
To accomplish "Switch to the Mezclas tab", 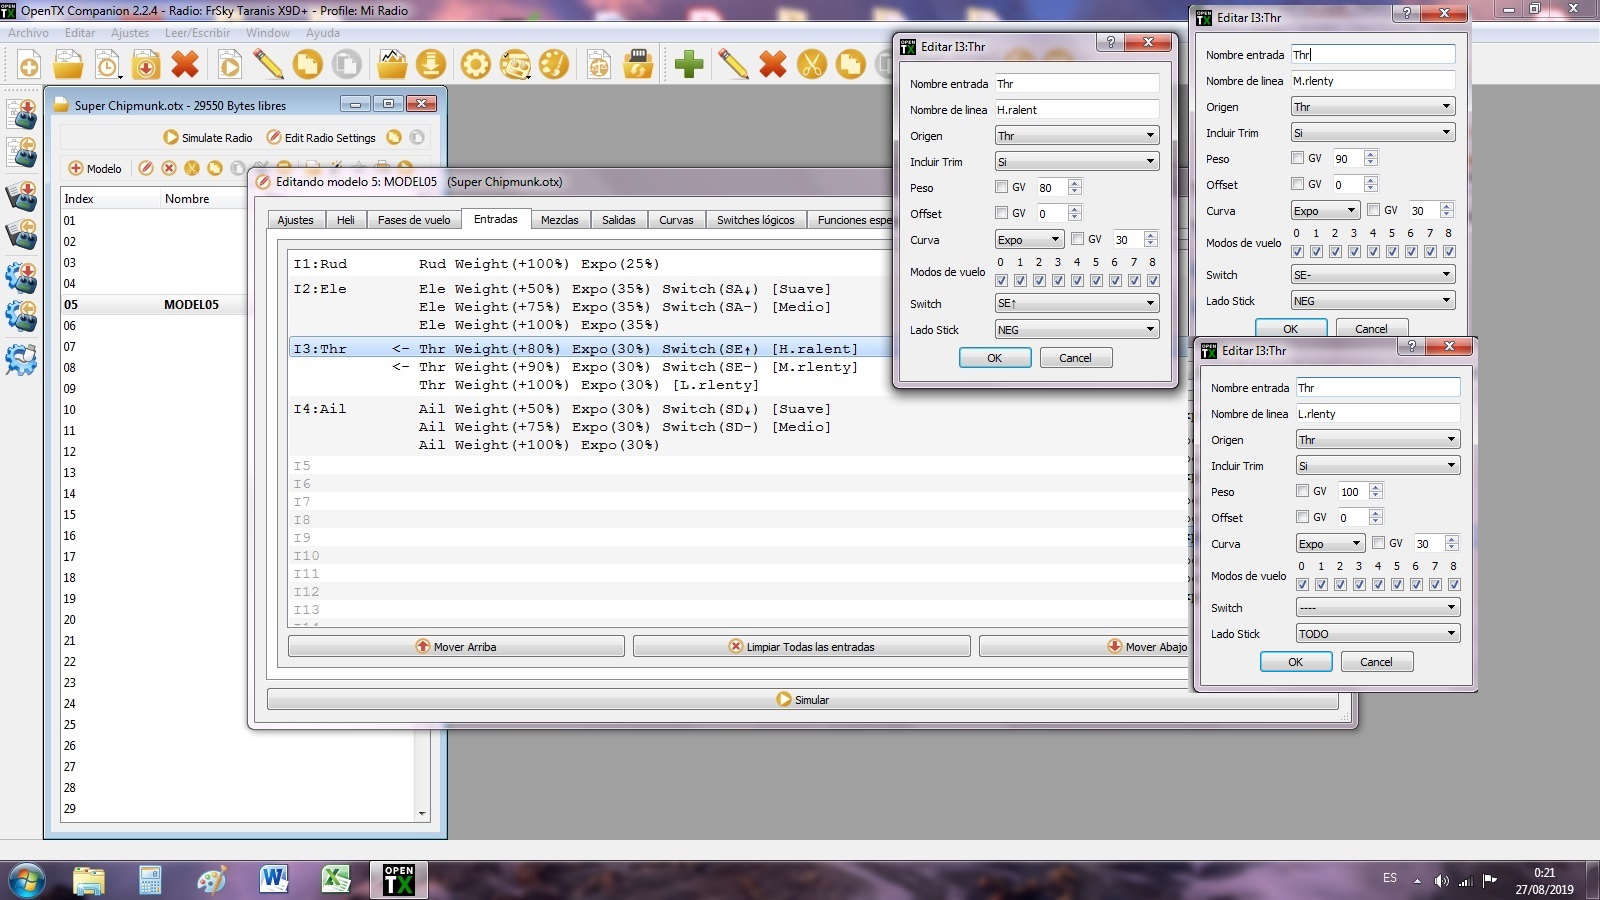I will (x=559, y=220).
